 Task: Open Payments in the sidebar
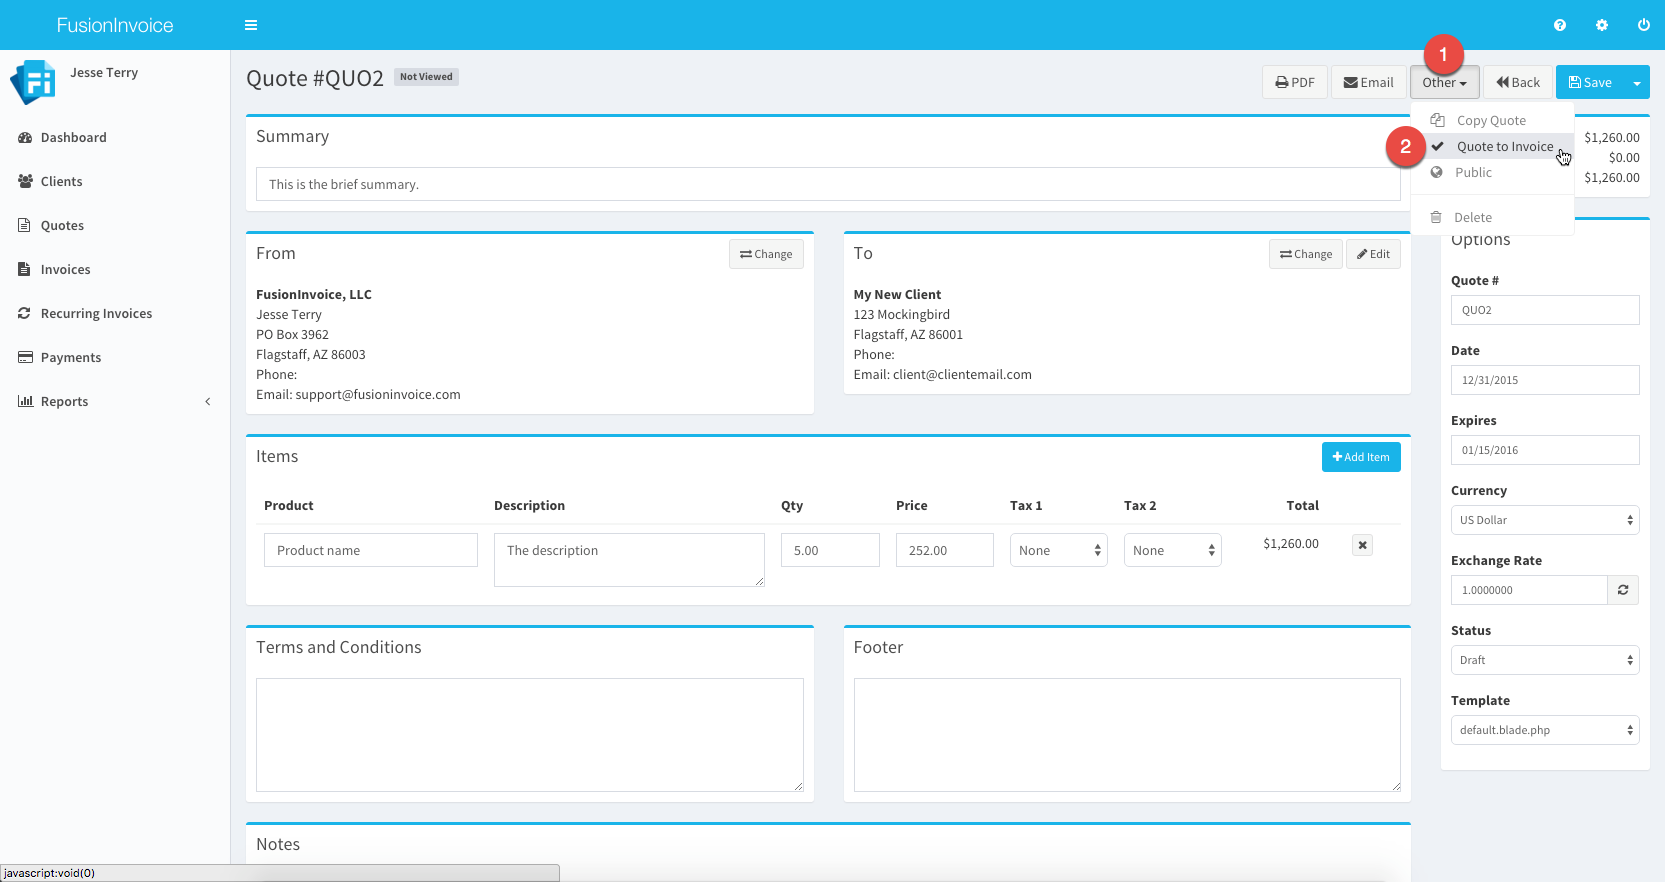tap(71, 357)
